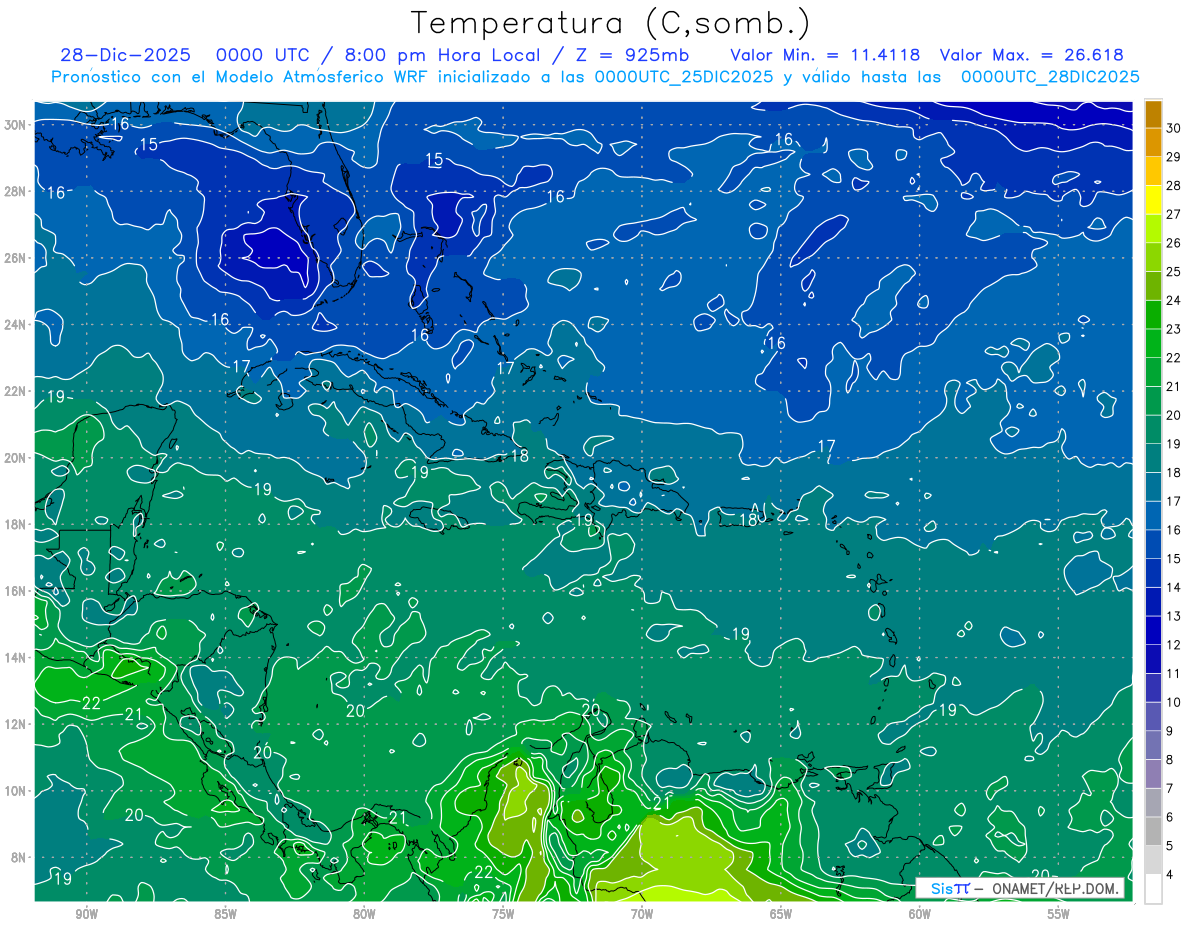The height and width of the screenshot is (927, 1200).
Task: Click the longitude axis label "75W"
Action: pos(503,915)
